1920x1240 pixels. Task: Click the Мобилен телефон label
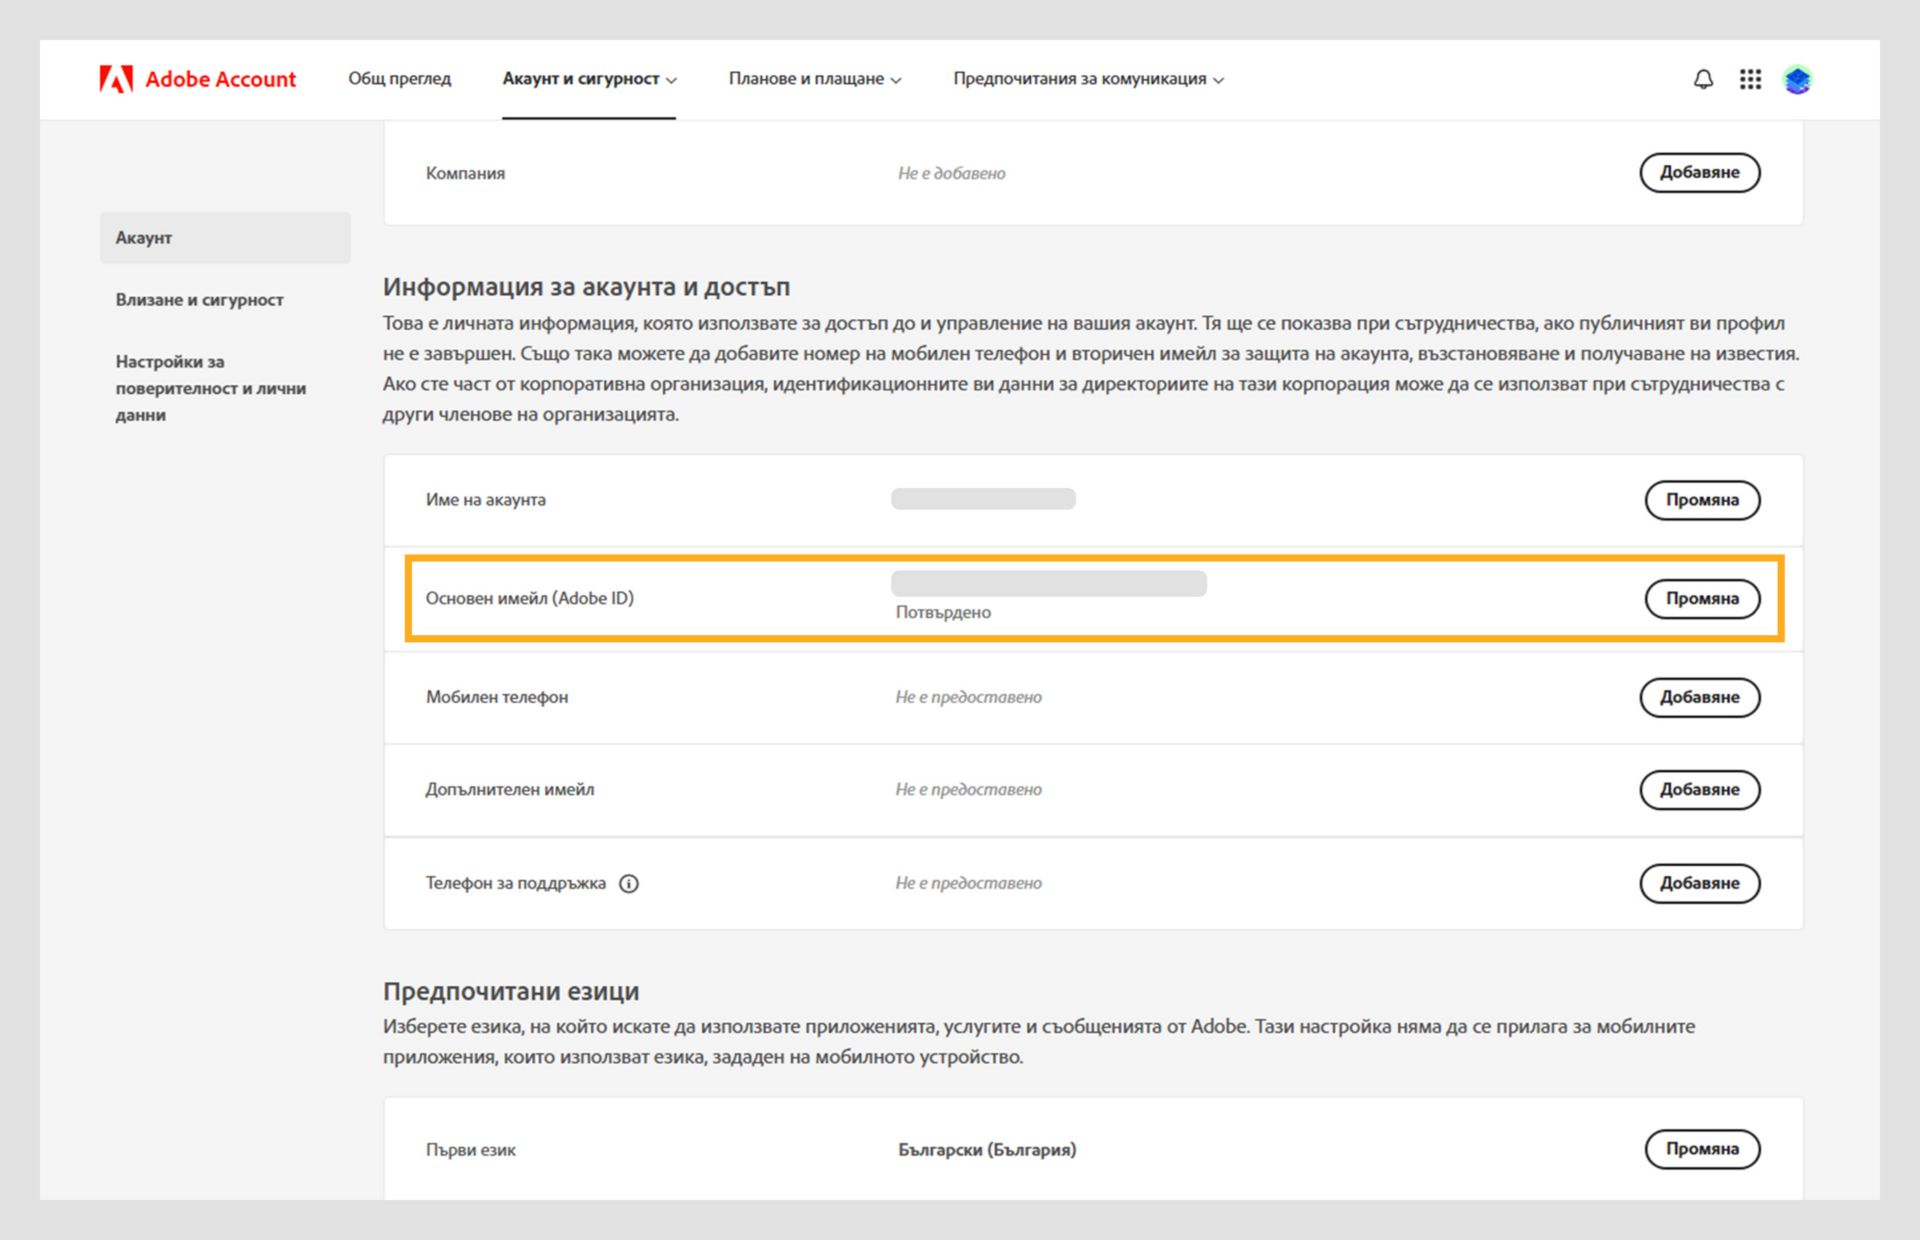(x=496, y=697)
